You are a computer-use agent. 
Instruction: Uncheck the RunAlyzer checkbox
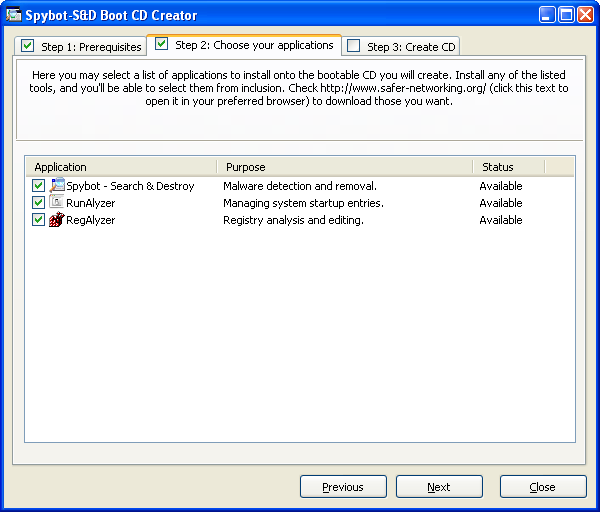click(38, 203)
